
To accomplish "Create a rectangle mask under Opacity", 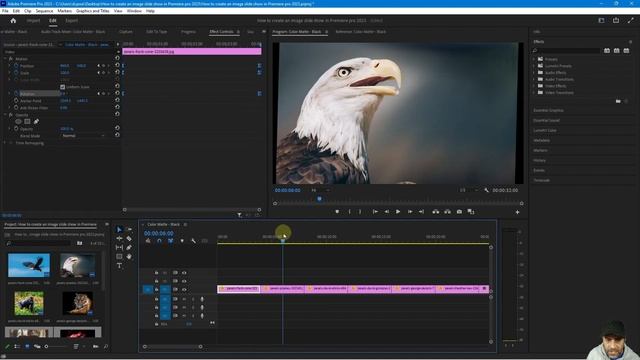I will point(27,121).
